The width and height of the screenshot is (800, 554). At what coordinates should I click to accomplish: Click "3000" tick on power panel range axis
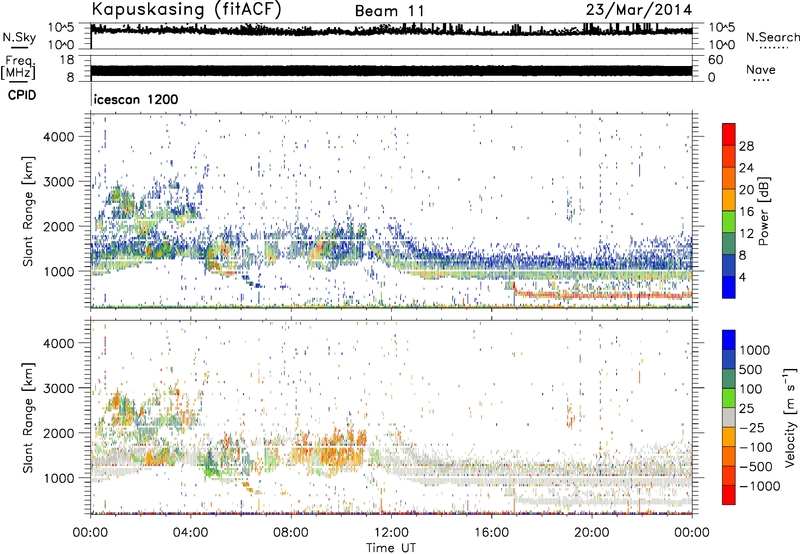pyautogui.click(x=58, y=182)
